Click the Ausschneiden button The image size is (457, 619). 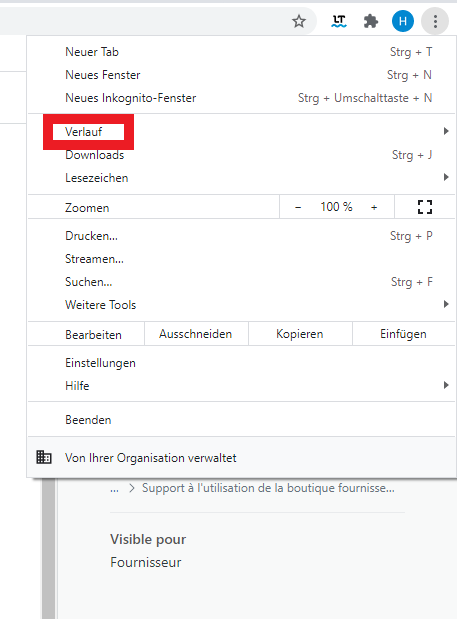coord(196,334)
